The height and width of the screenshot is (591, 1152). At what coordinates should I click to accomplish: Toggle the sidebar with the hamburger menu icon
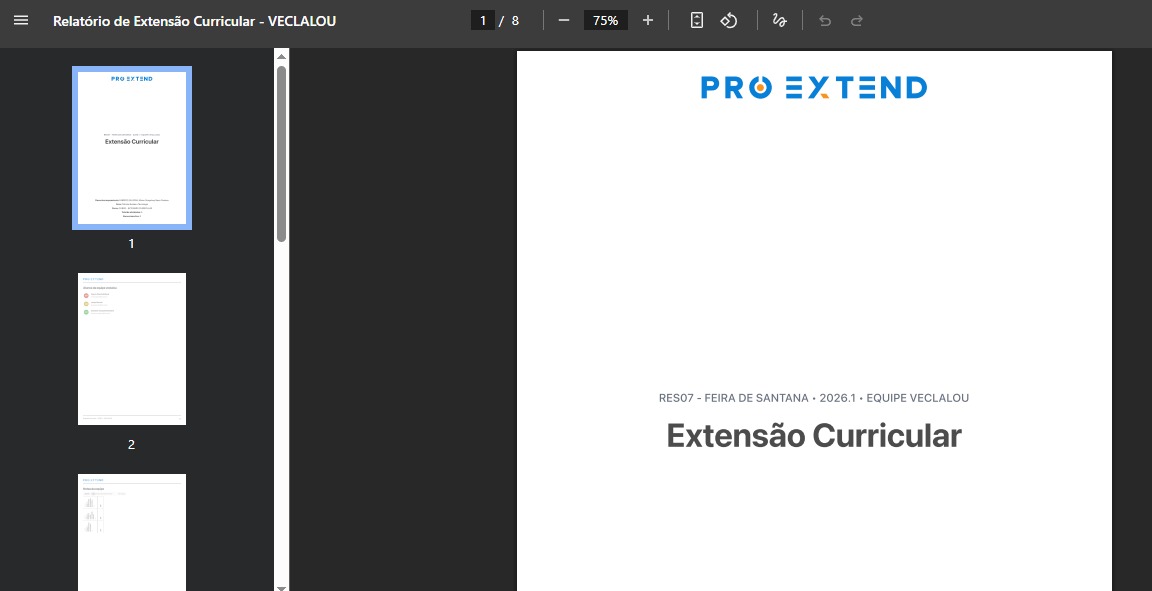21,21
